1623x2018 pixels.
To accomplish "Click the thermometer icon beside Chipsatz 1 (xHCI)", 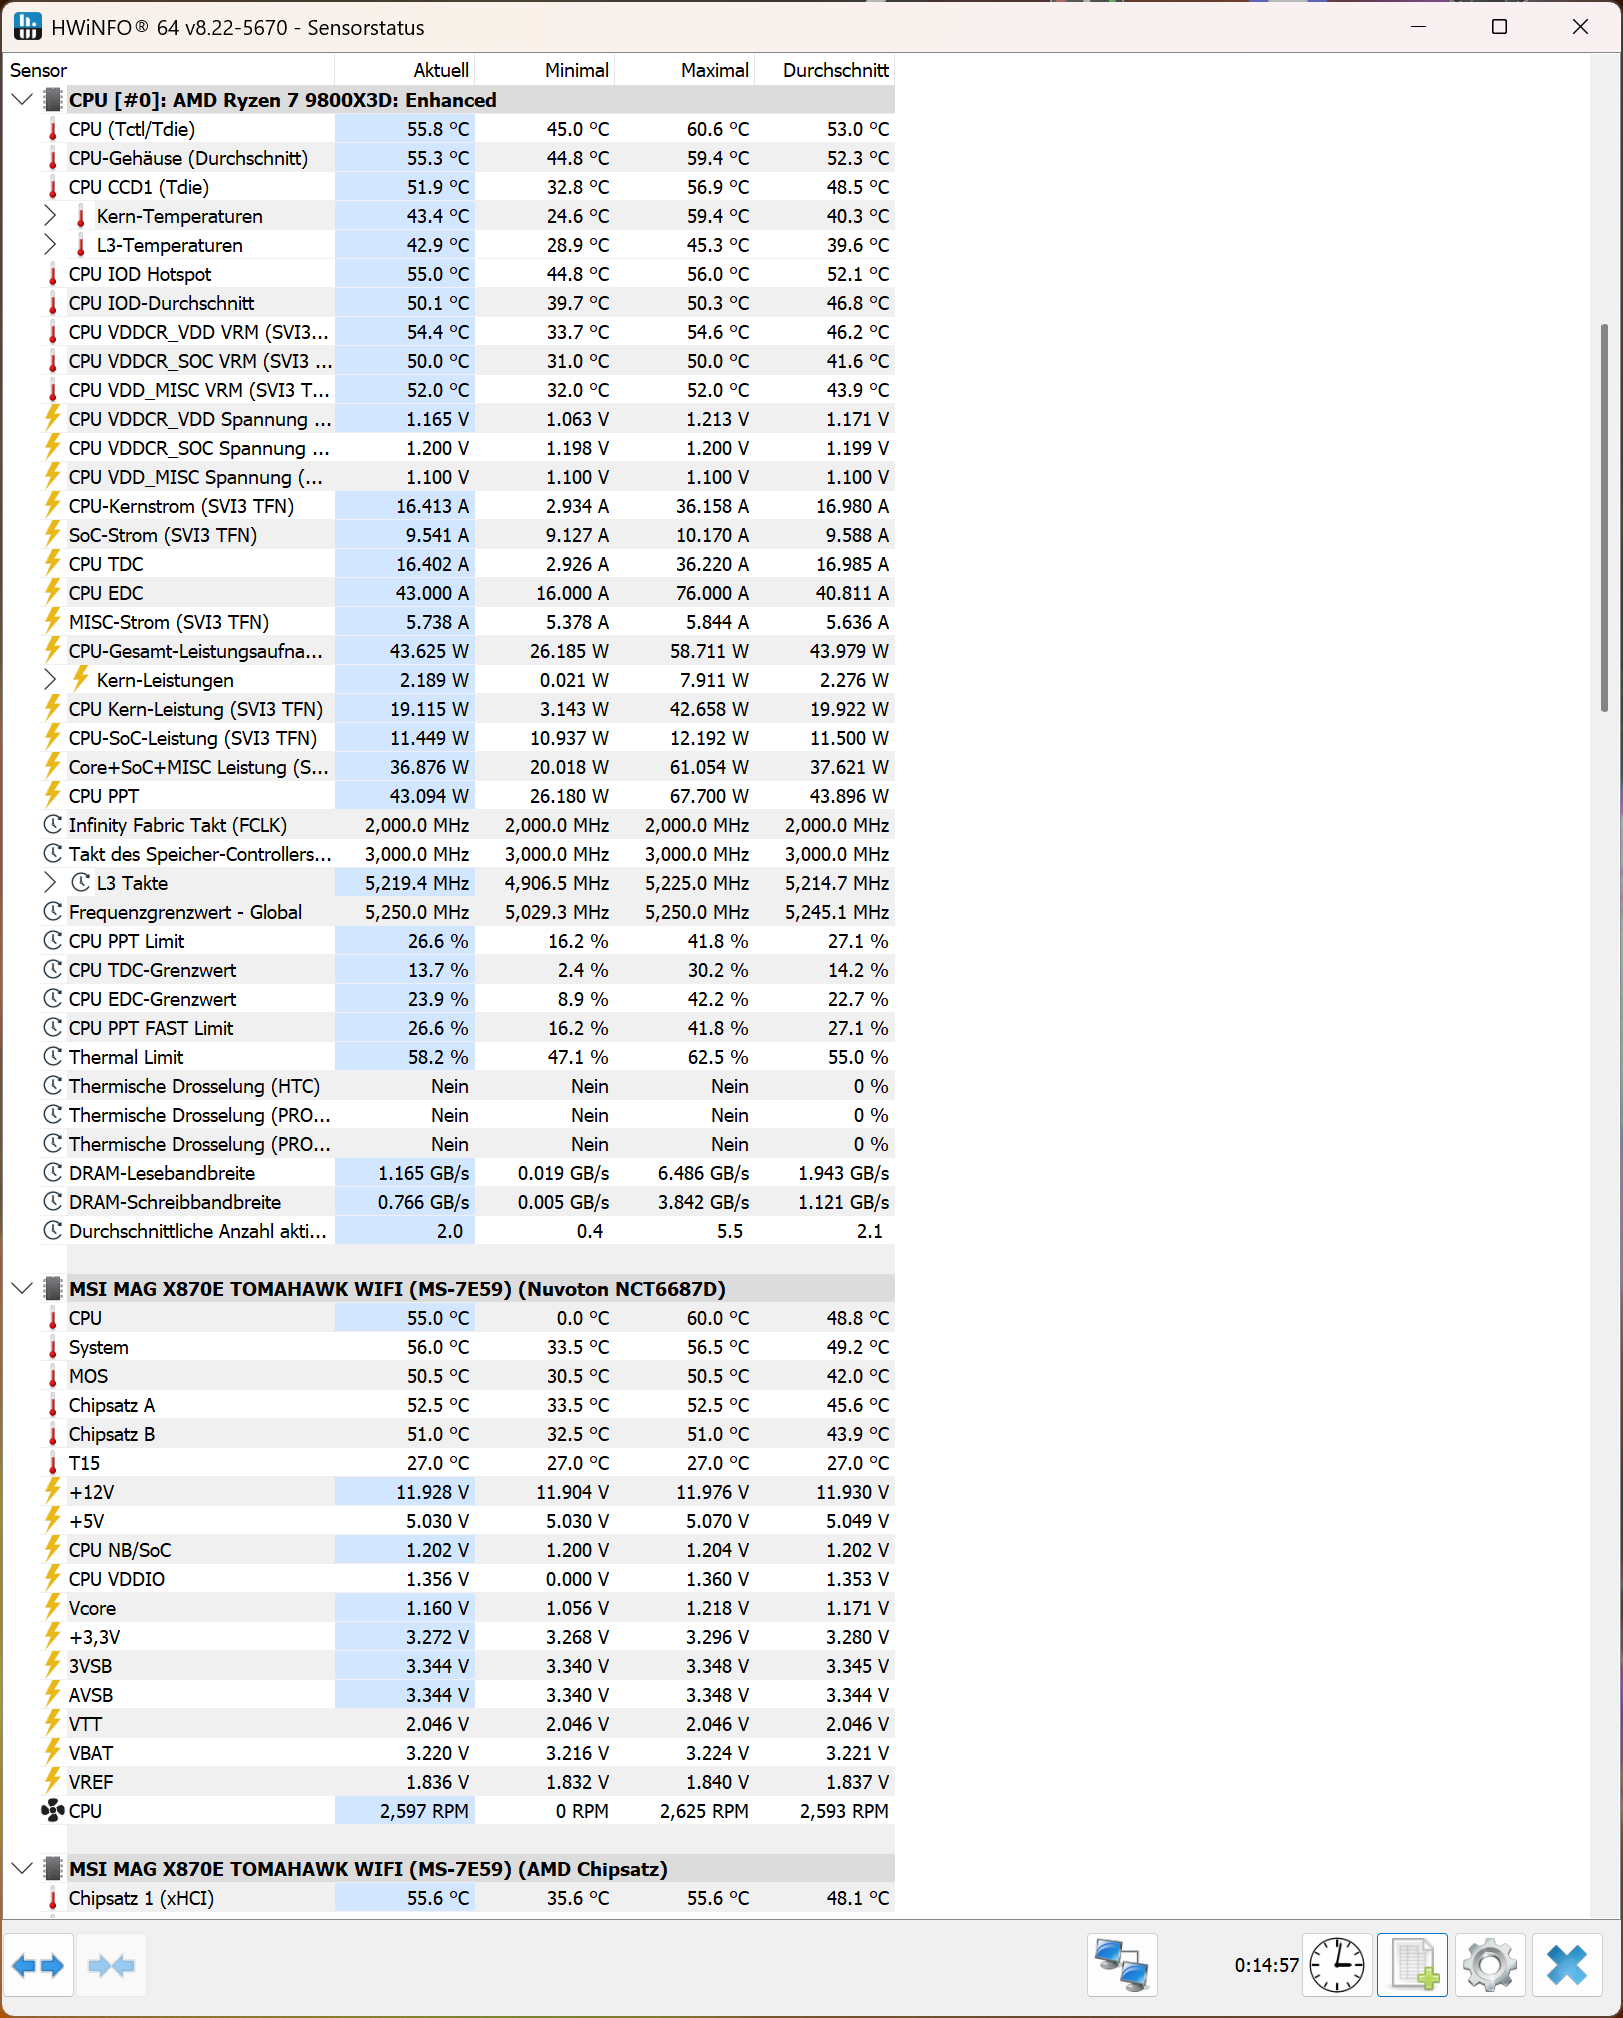I will point(53,1898).
